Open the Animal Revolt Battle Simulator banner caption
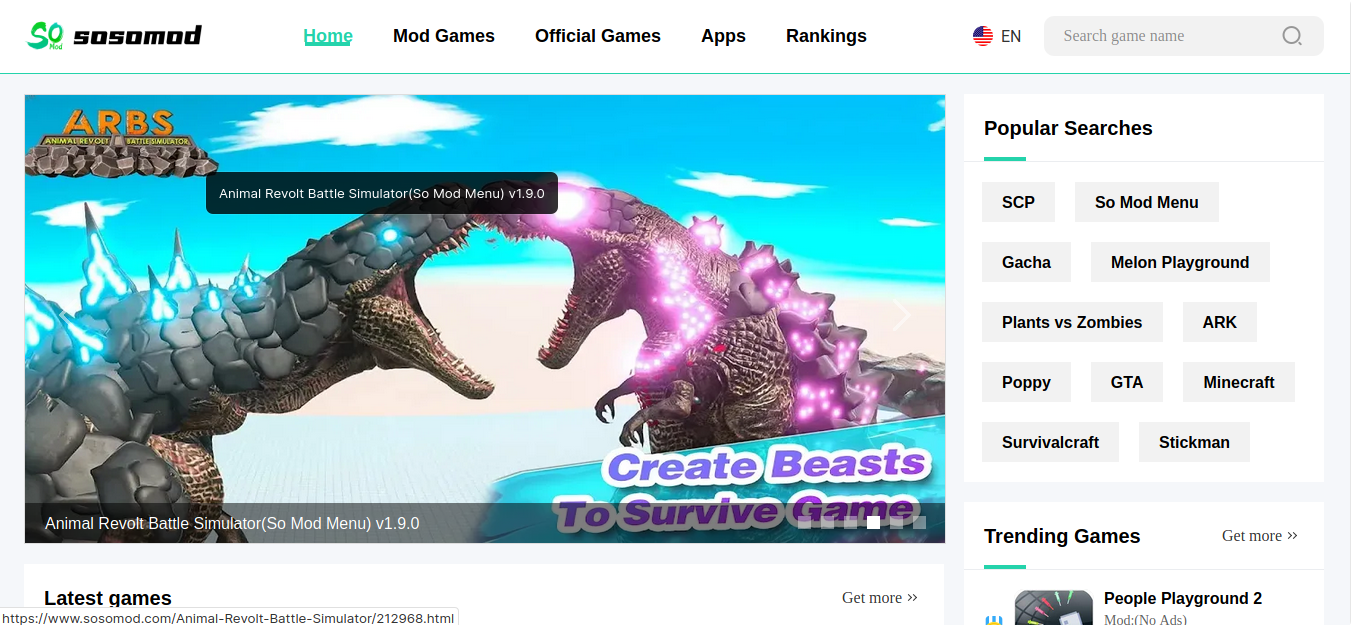This screenshot has width=1351, height=625. [x=232, y=523]
